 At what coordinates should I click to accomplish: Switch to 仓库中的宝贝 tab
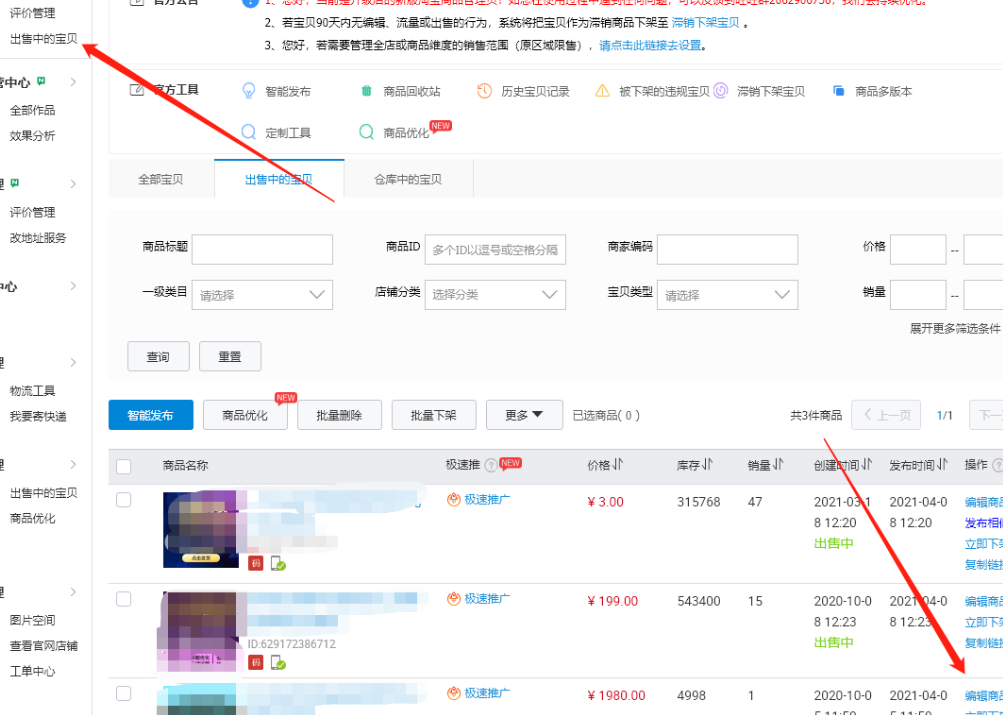(x=408, y=179)
